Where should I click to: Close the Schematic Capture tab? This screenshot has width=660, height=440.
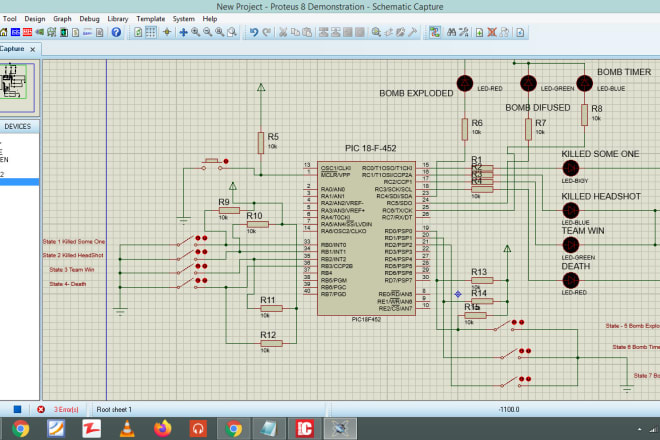coord(32,49)
